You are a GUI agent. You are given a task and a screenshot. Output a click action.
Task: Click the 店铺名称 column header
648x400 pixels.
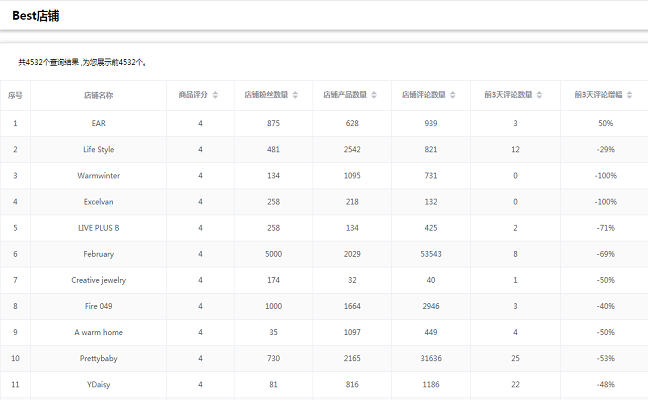[x=98, y=95]
